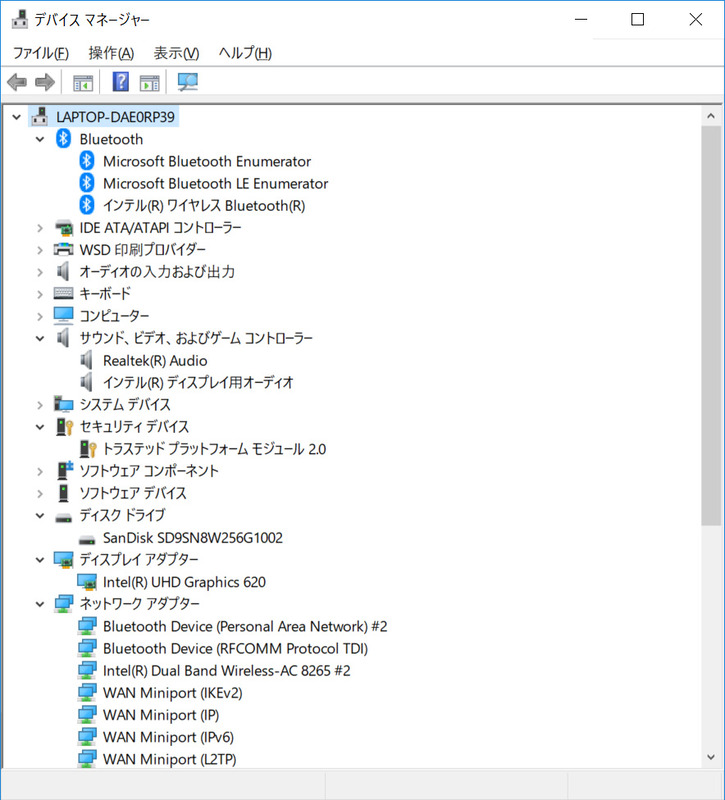Click the Forward arrow toolbar icon

click(45, 82)
